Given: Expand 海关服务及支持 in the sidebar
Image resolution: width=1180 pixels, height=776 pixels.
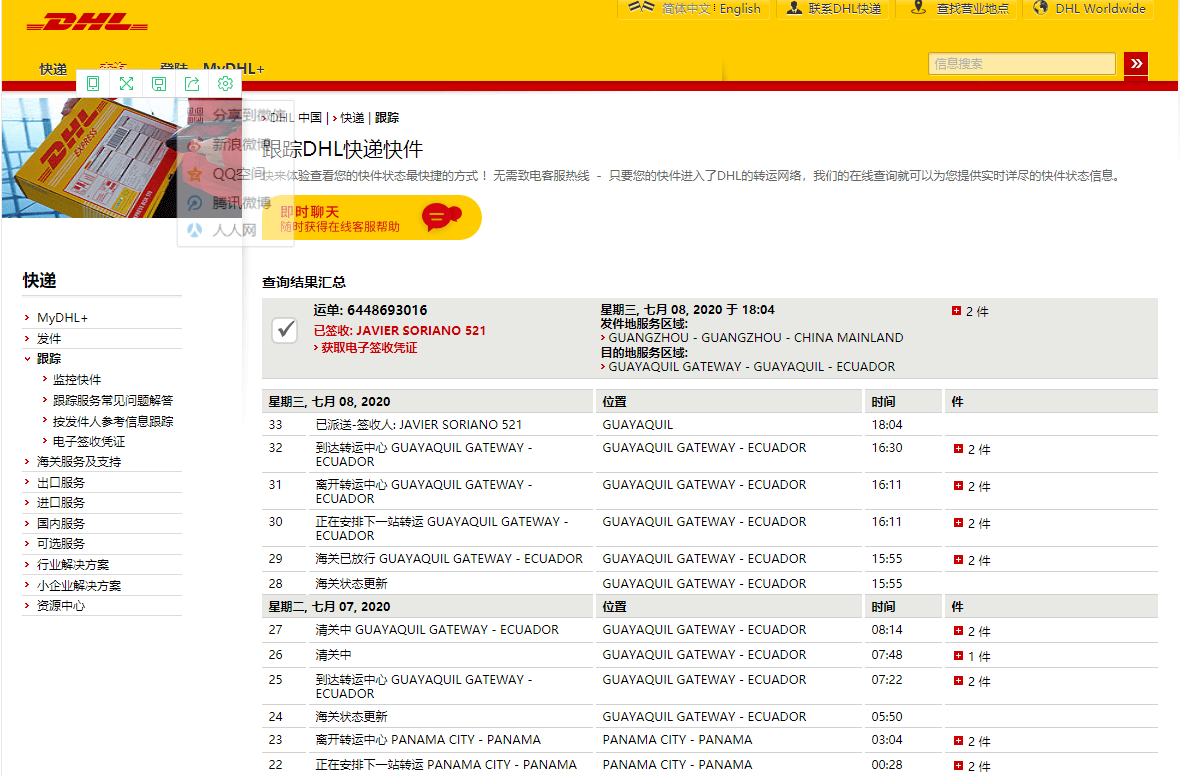Looking at the screenshot, I should (x=79, y=461).
